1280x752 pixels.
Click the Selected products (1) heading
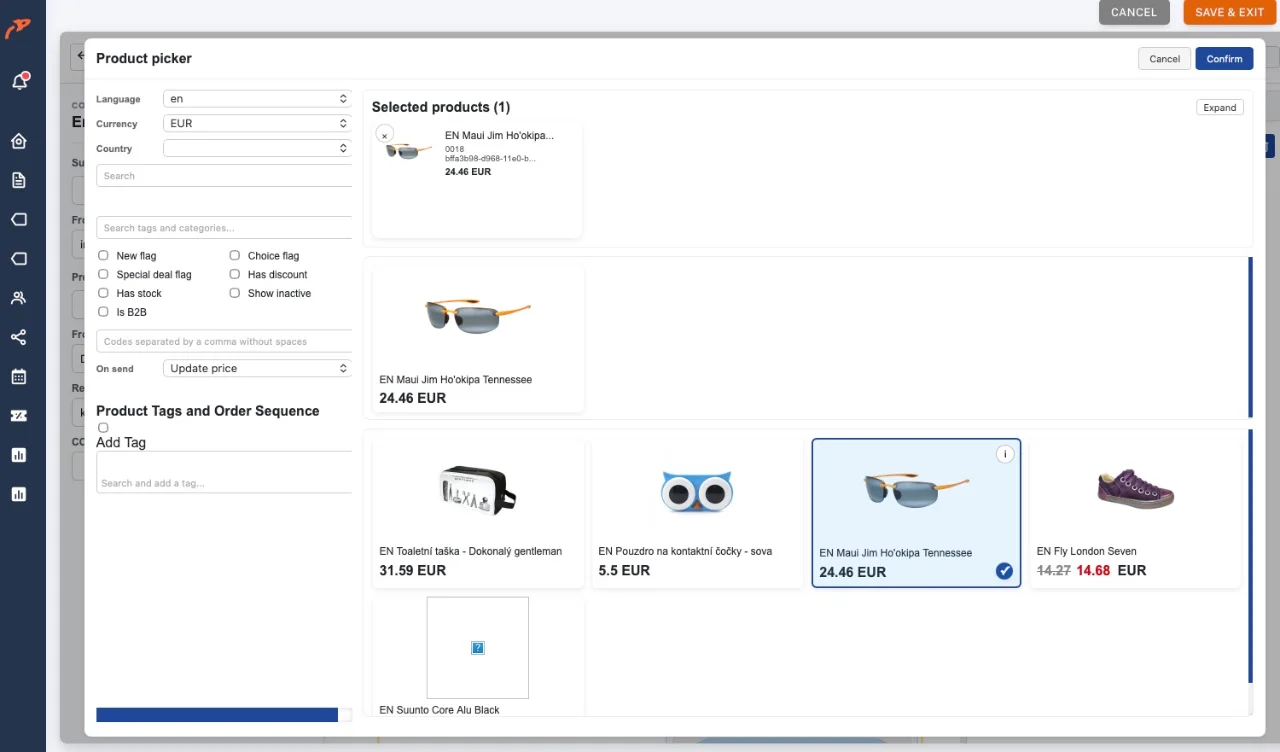tap(441, 107)
